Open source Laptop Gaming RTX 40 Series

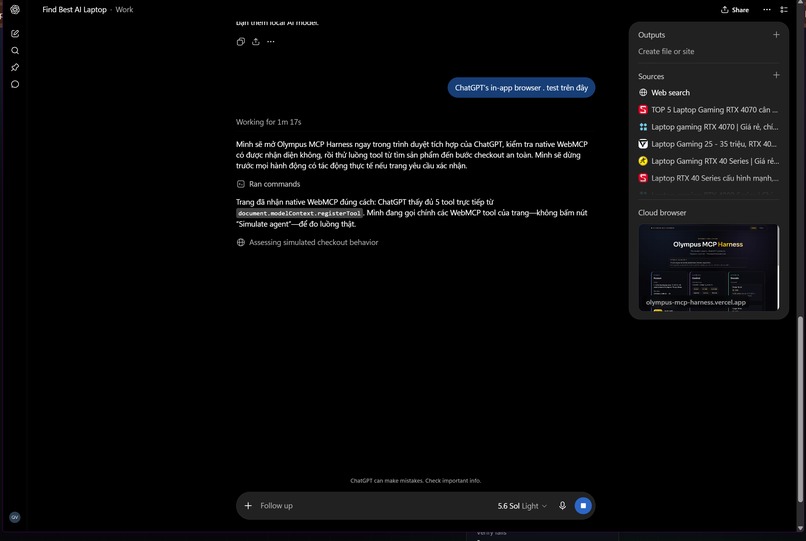click(708, 161)
